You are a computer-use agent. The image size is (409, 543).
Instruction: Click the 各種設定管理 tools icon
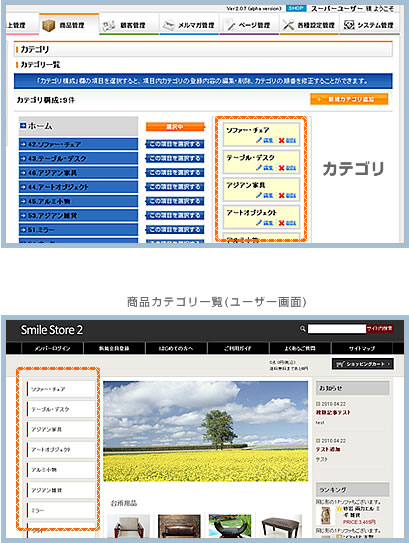(x=288, y=25)
